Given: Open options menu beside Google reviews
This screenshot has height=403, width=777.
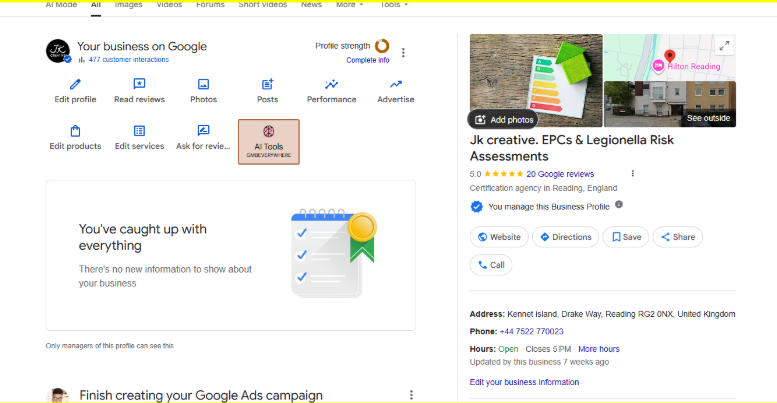Looking at the screenshot, I should pos(632,173).
